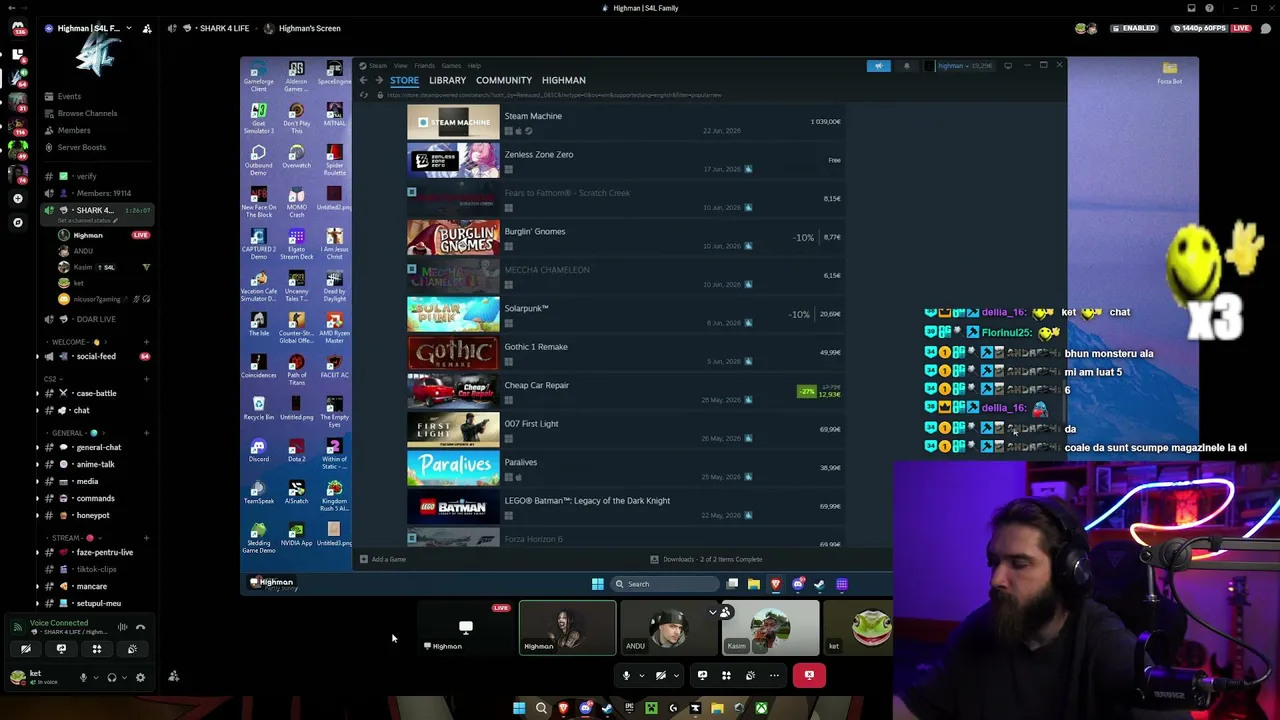Open Minecraft from the bottom Windows taskbar
The image size is (1280, 720).
(651, 709)
